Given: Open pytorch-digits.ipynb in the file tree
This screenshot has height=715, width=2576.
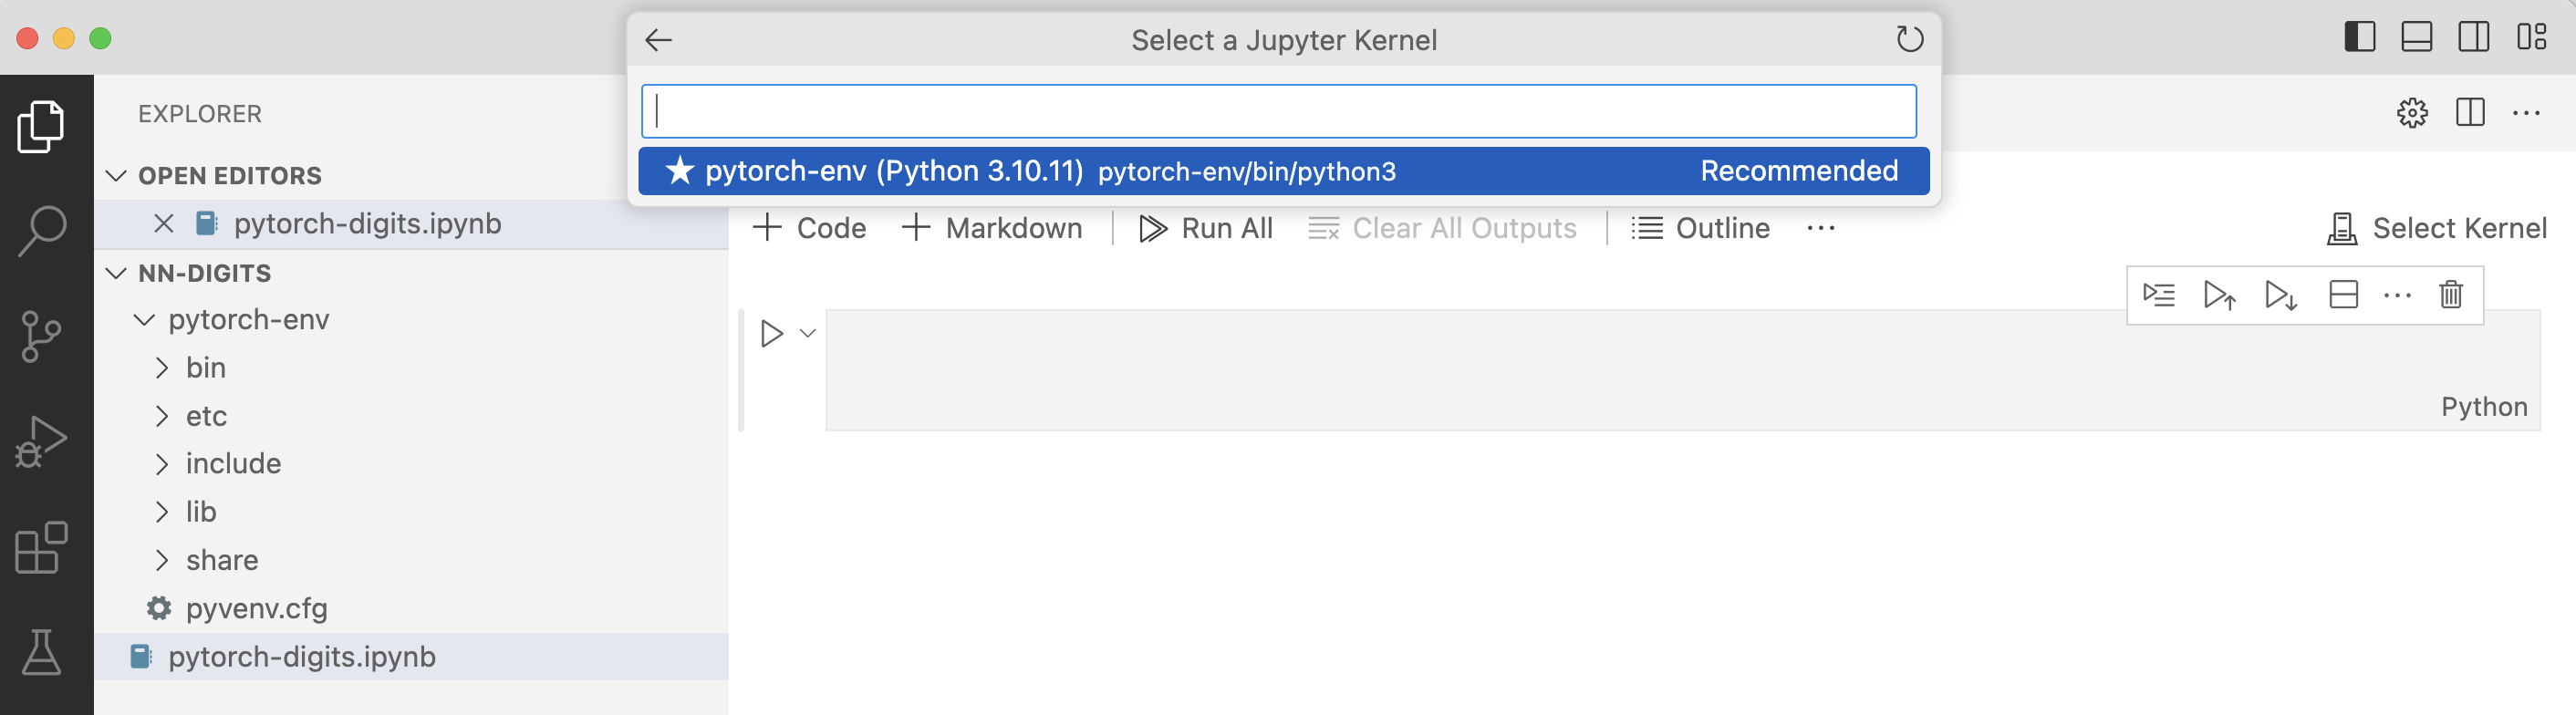Looking at the screenshot, I should (x=301, y=657).
